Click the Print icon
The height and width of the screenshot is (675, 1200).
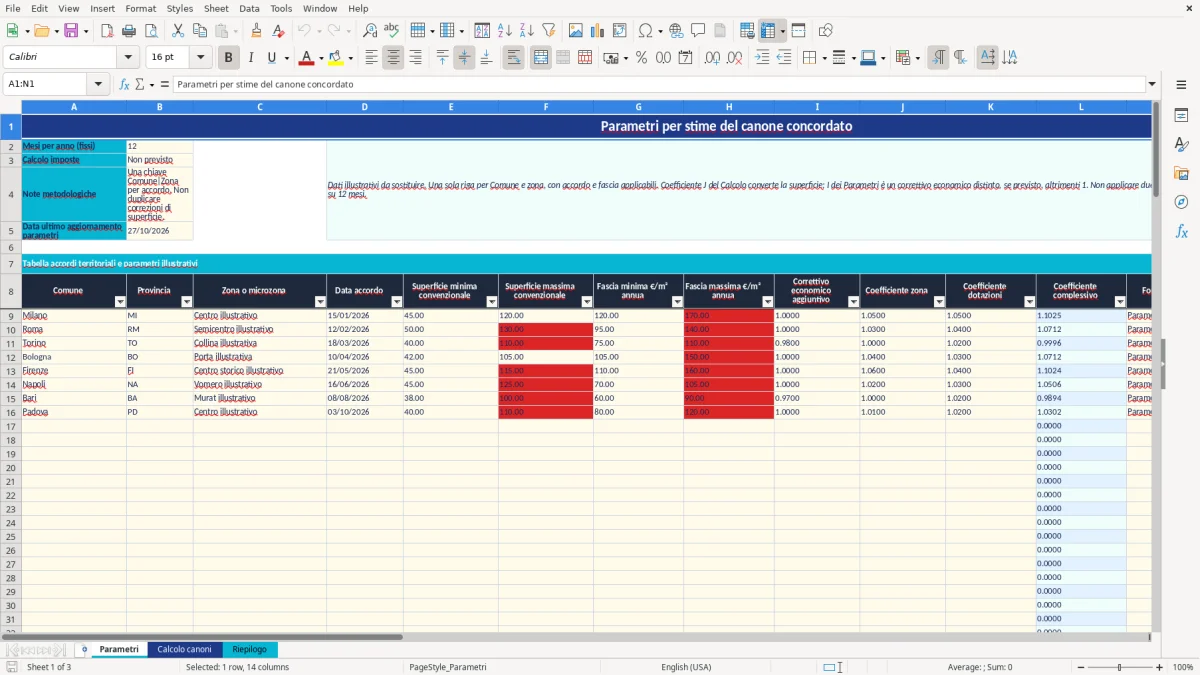click(x=130, y=31)
